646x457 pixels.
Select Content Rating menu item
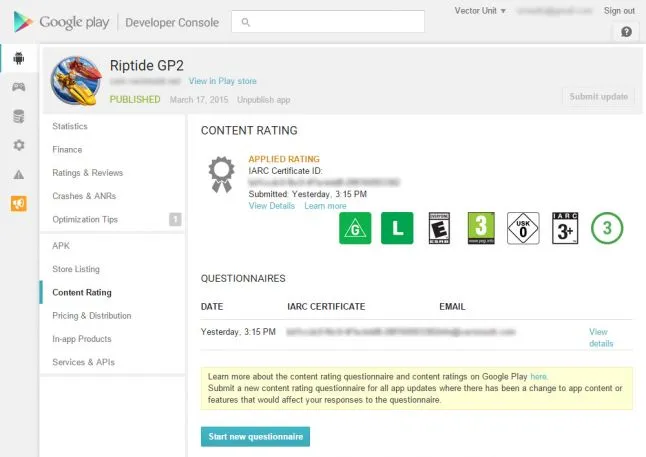click(x=82, y=293)
